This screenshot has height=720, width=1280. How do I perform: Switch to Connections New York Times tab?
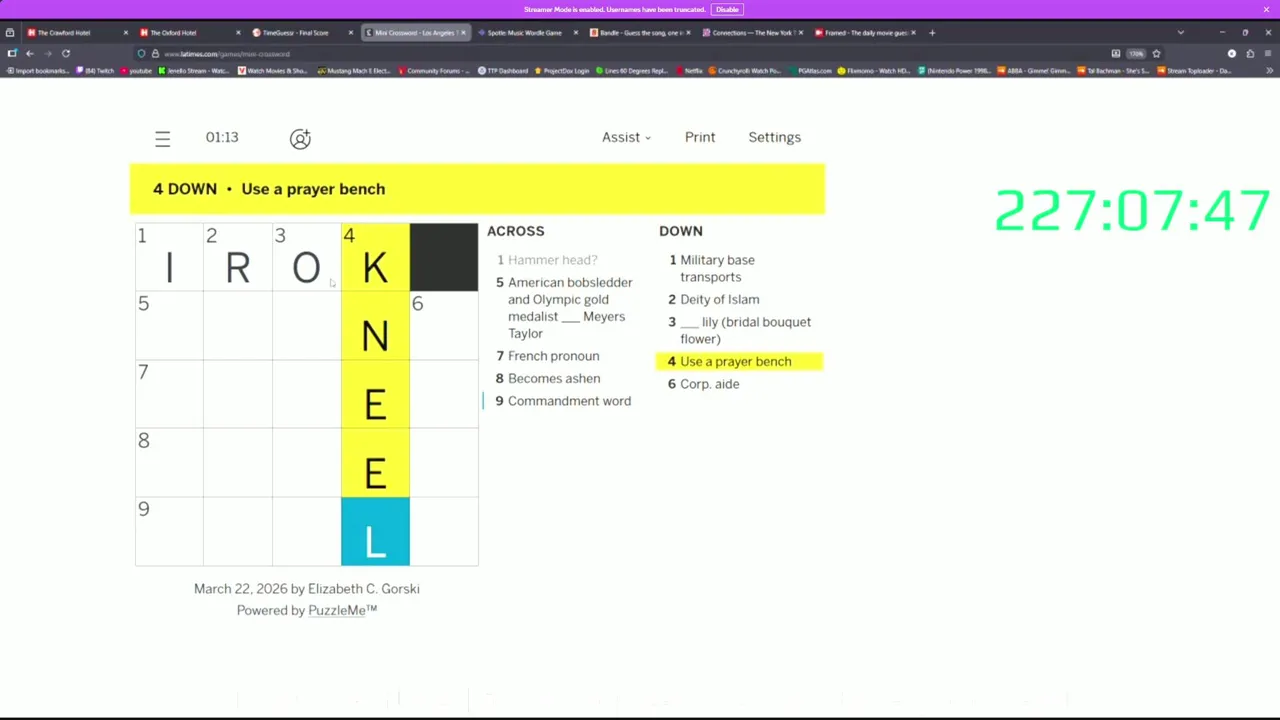[750, 33]
